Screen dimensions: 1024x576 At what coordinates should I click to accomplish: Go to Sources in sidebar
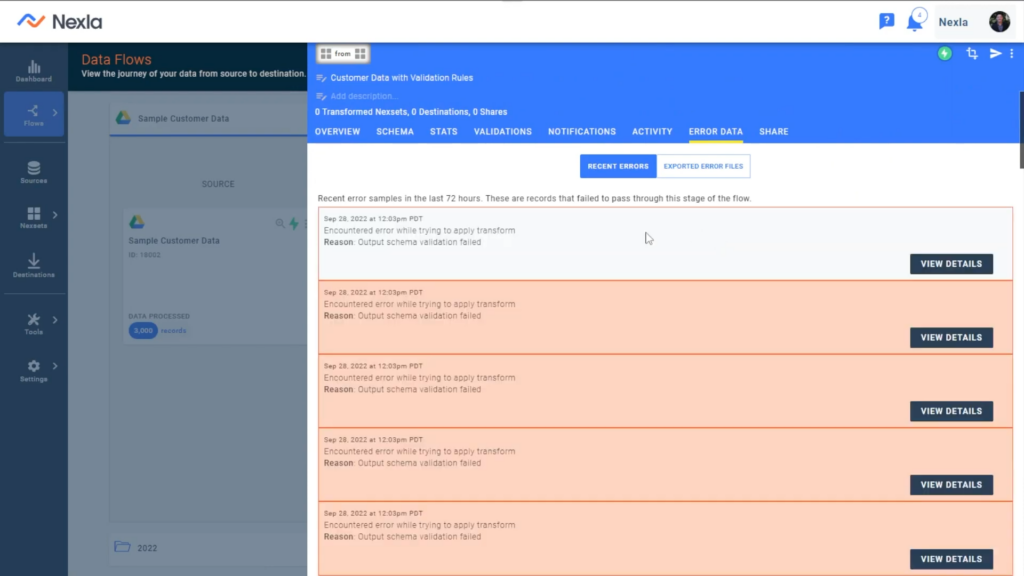pos(33,172)
